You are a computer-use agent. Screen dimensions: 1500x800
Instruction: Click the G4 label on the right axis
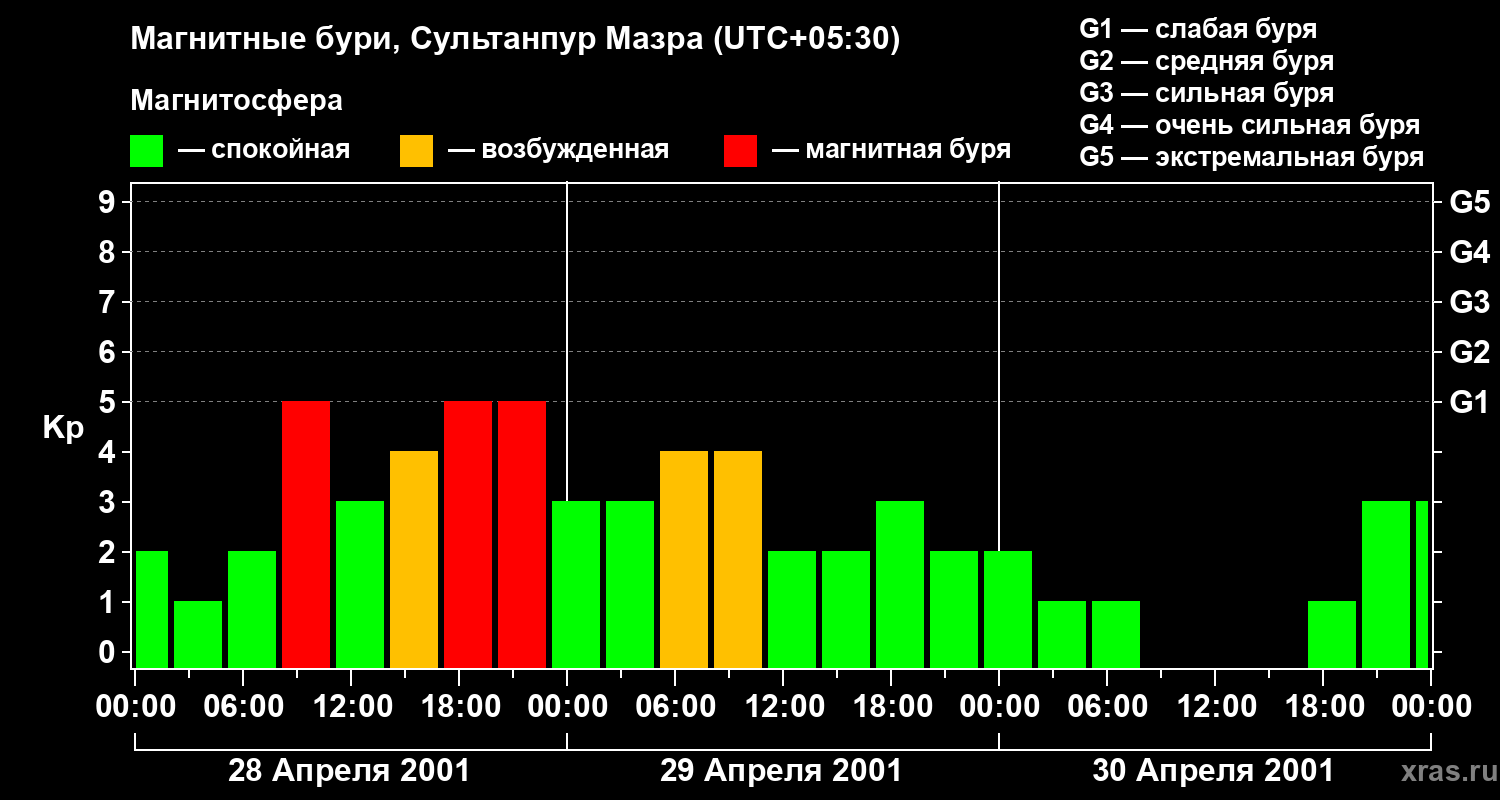point(1469,252)
